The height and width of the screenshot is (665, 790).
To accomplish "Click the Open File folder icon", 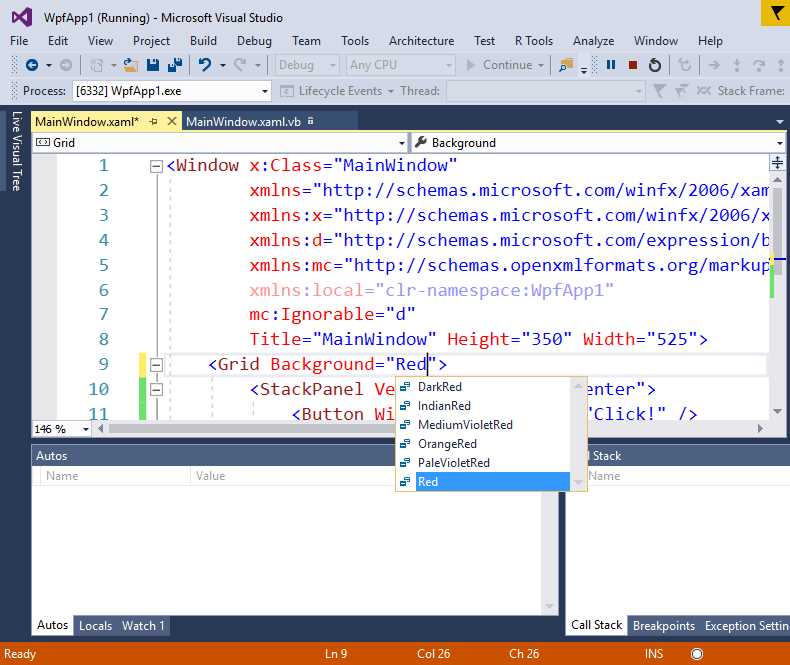I will 131,65.
